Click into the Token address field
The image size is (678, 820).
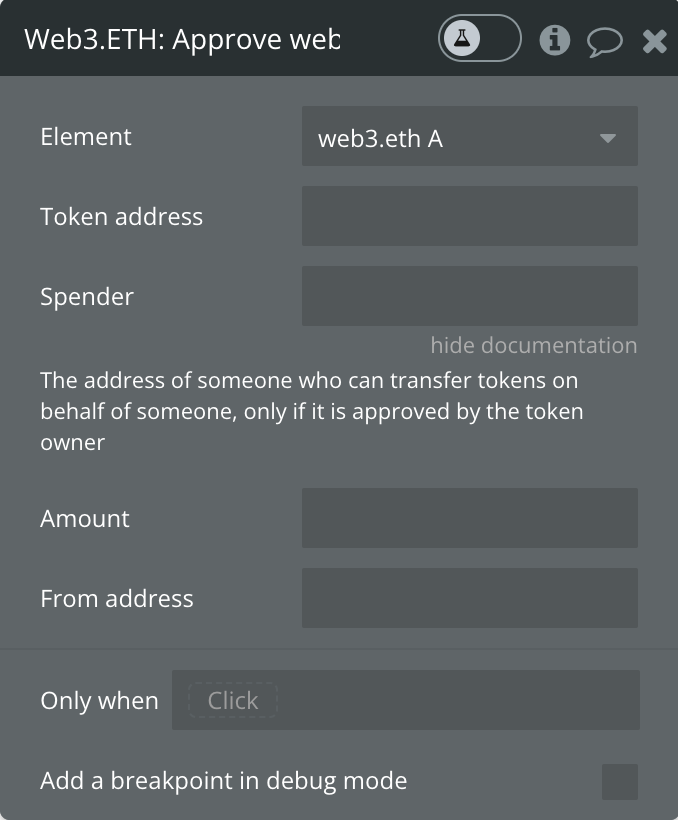click(x=469, y=216)
